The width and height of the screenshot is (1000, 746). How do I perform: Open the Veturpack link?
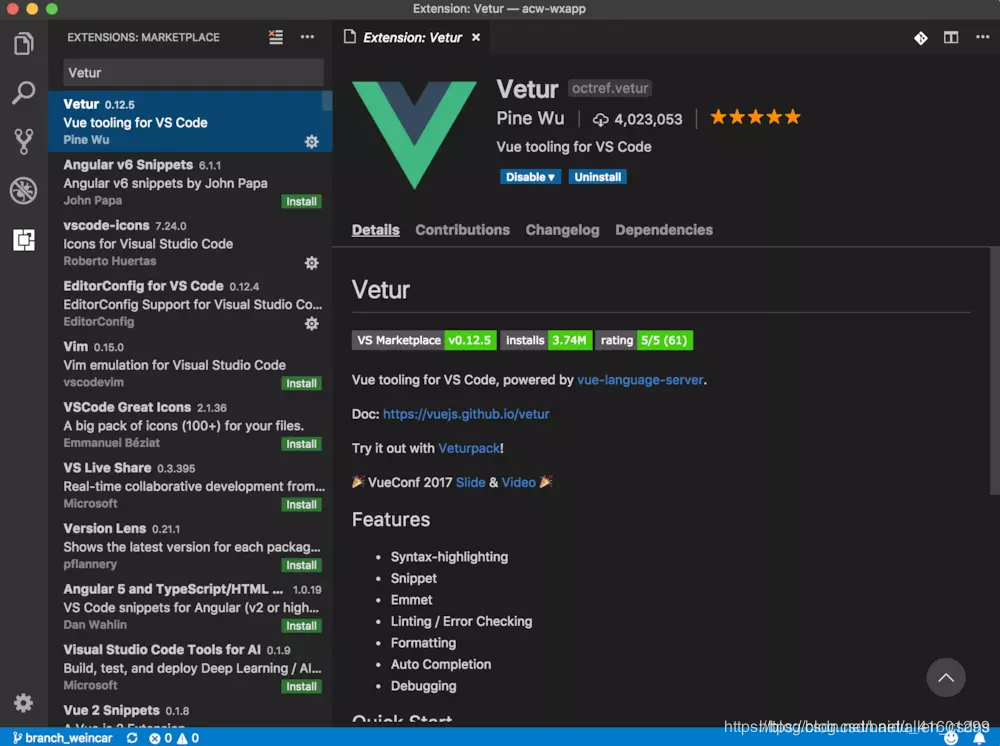point(469,448)
